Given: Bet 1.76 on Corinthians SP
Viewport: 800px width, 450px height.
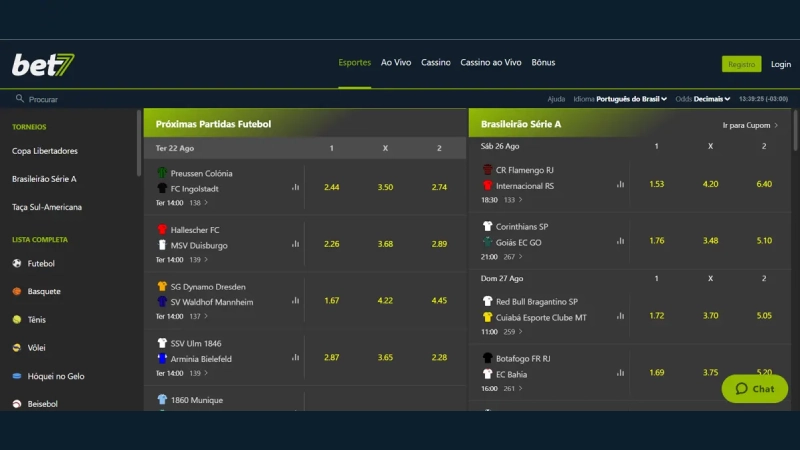Looking at the screenshot, I should coord(657,241).
